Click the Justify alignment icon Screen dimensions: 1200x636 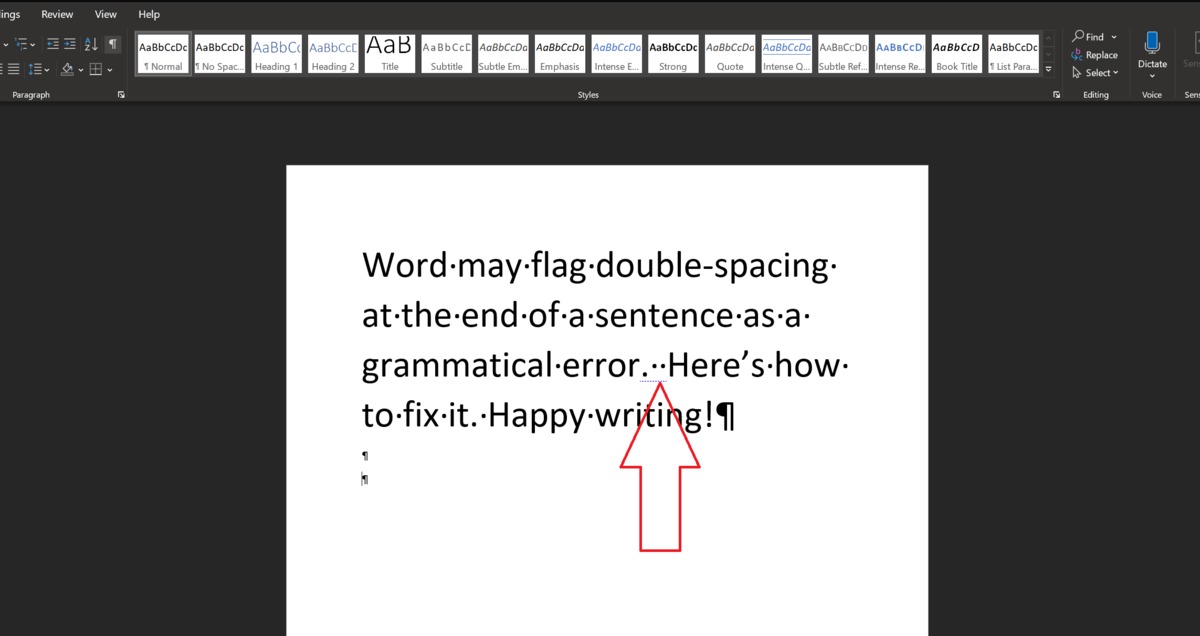click(14, 69)
